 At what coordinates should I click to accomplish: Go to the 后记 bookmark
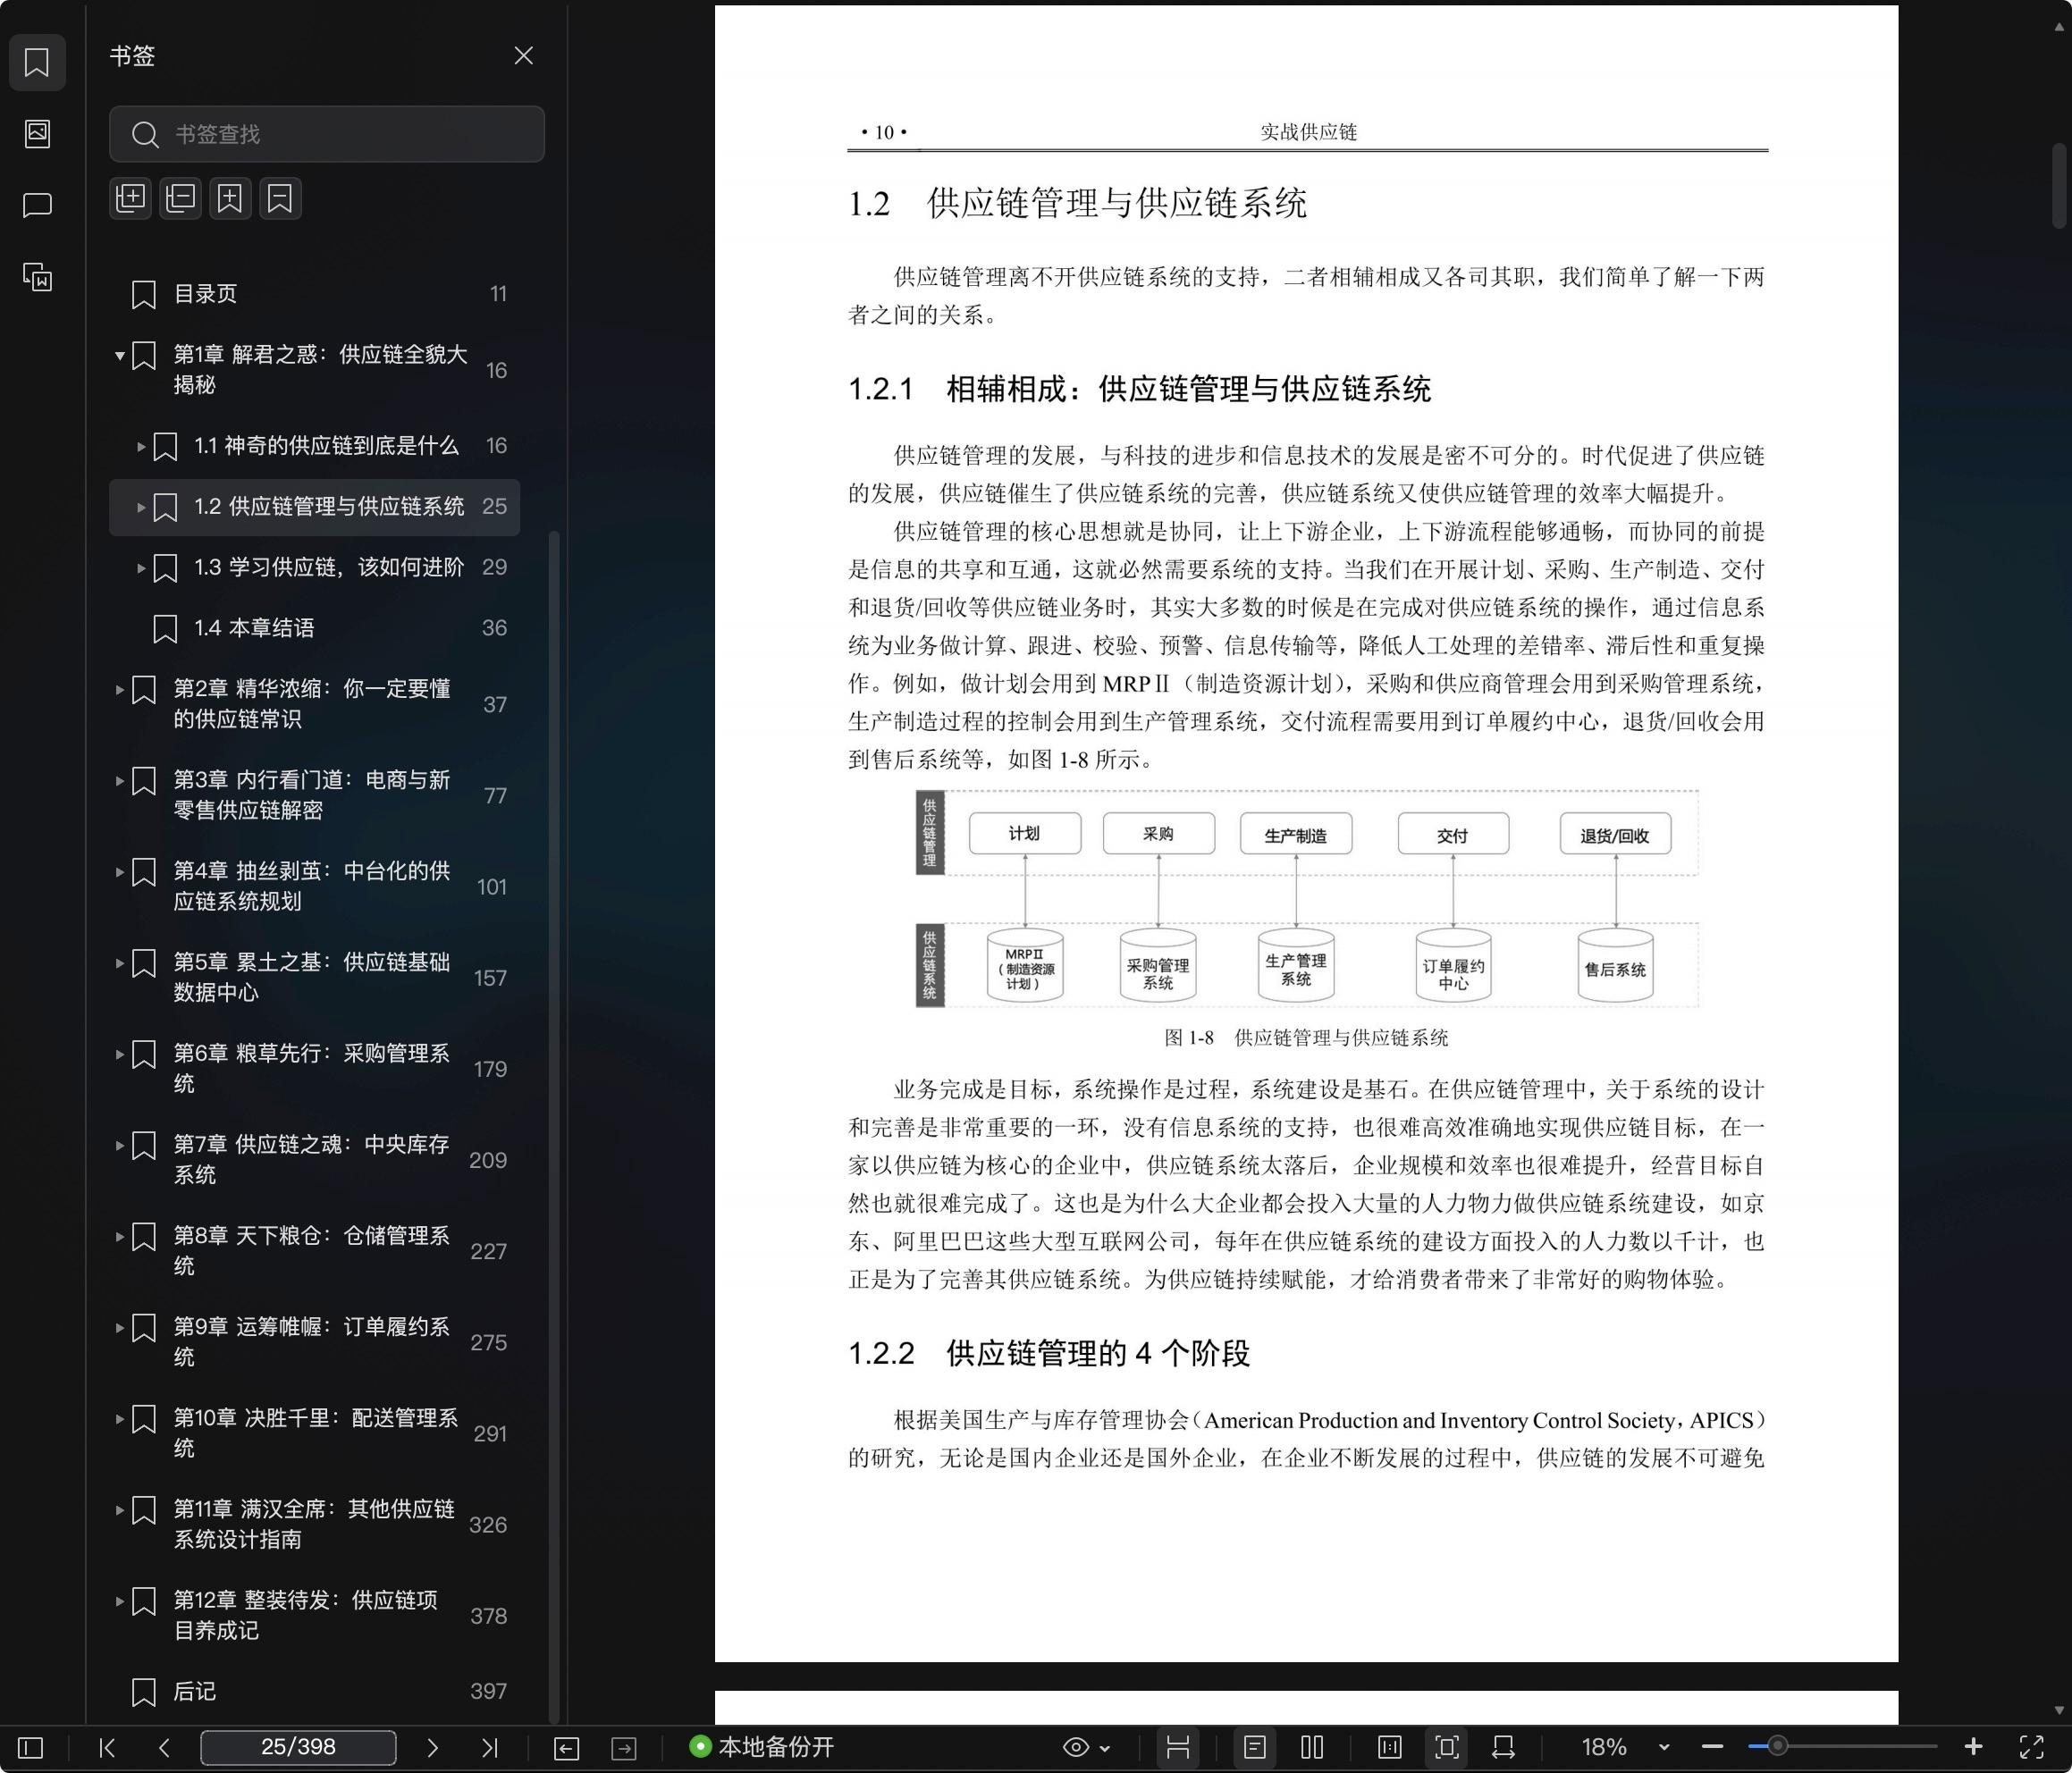click(x=314, y=1691)
